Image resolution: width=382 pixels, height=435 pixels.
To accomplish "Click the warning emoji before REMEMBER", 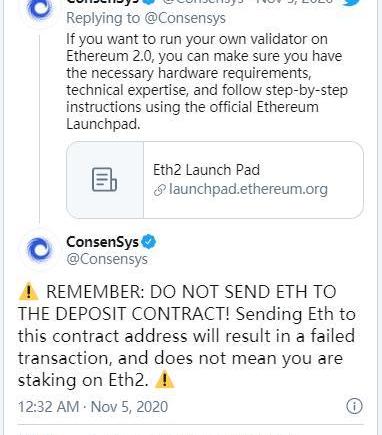I will tap(29, 291).
